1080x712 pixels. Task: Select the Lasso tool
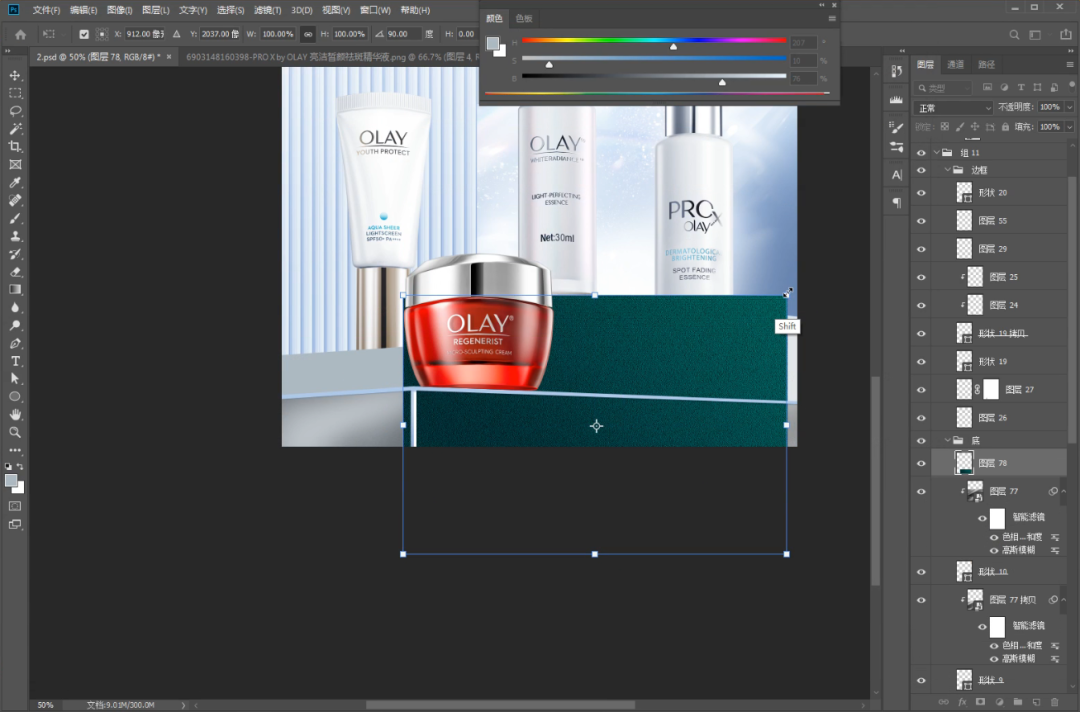click(15, 111)
